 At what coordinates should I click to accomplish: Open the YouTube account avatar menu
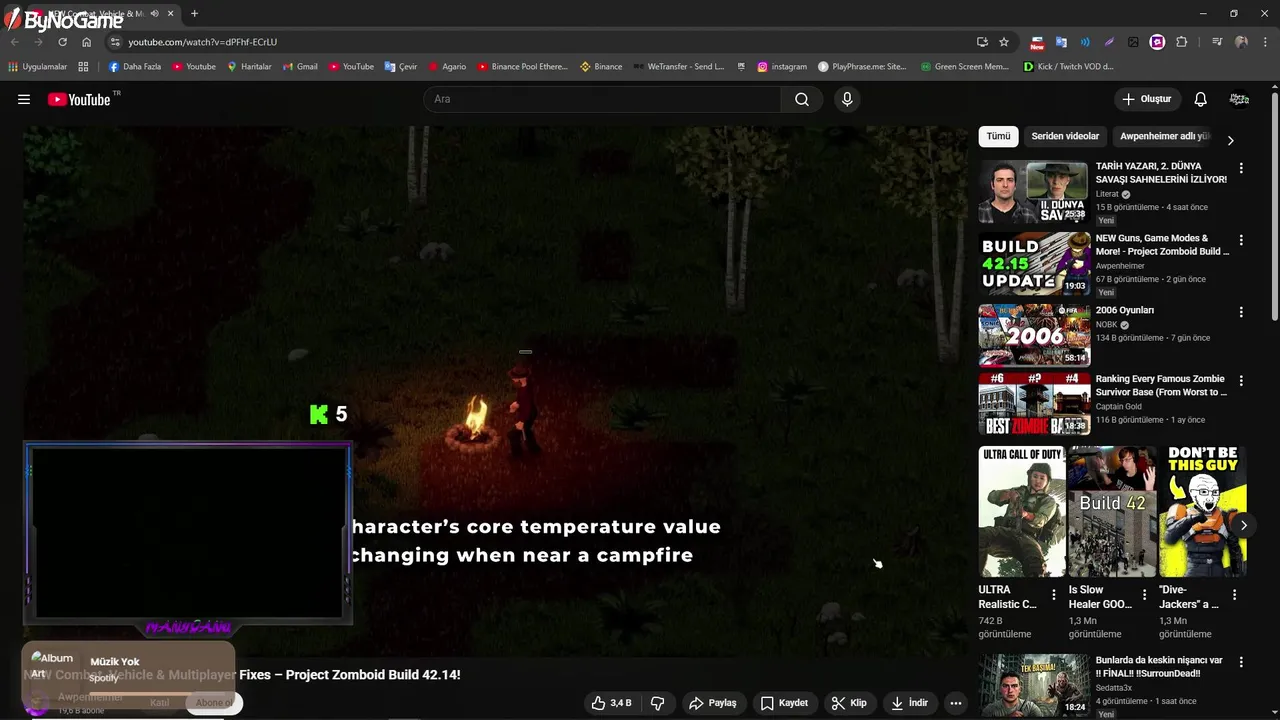1239,99
